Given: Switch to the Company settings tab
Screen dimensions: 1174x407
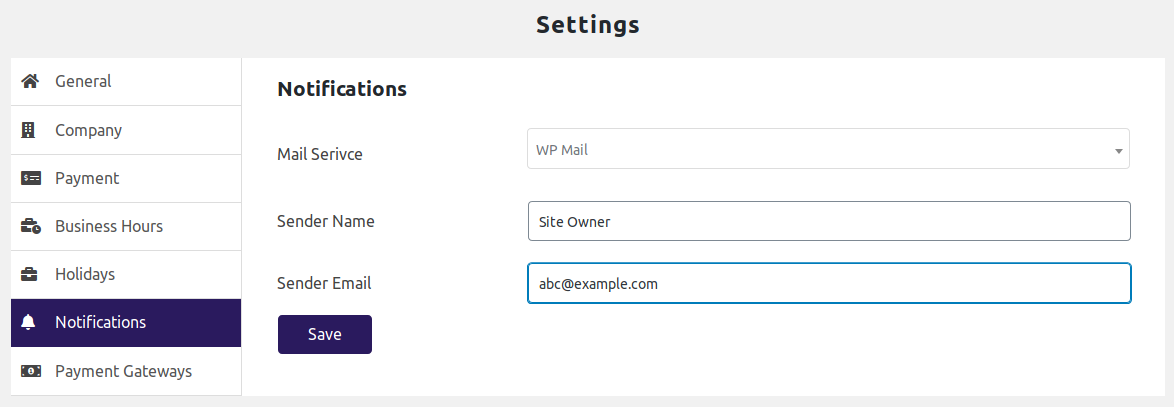Looking at the screenshot, I should pos(88,130).
